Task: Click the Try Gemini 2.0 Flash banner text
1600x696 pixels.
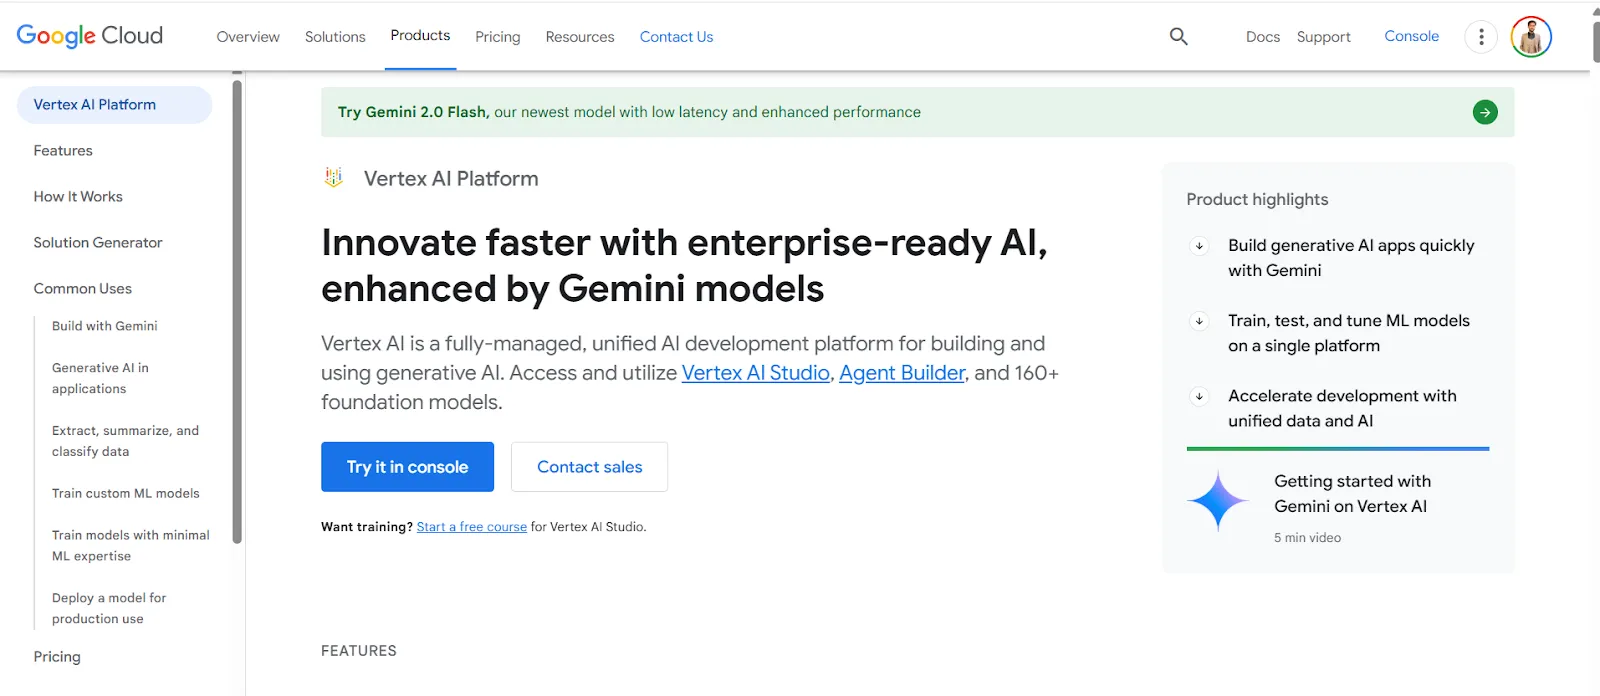Action: tap(629, 112)
